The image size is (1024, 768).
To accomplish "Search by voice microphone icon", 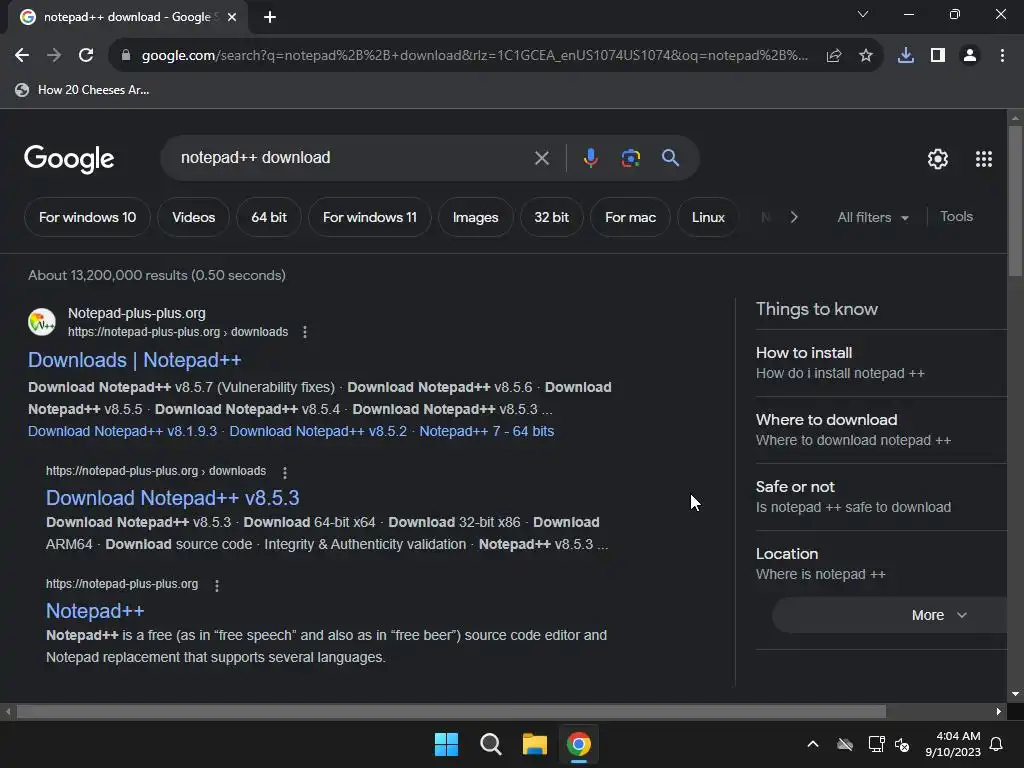I will [x=590, y=158].
